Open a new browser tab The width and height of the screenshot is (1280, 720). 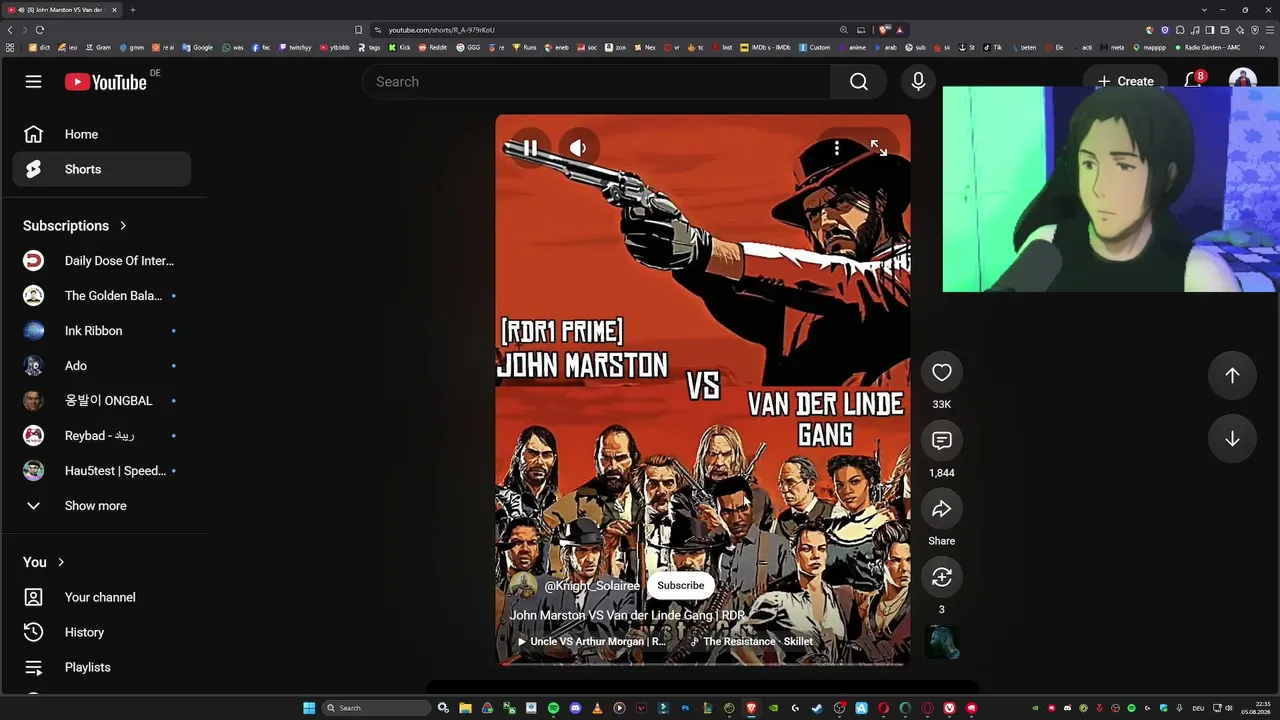(x=132, y=10)
